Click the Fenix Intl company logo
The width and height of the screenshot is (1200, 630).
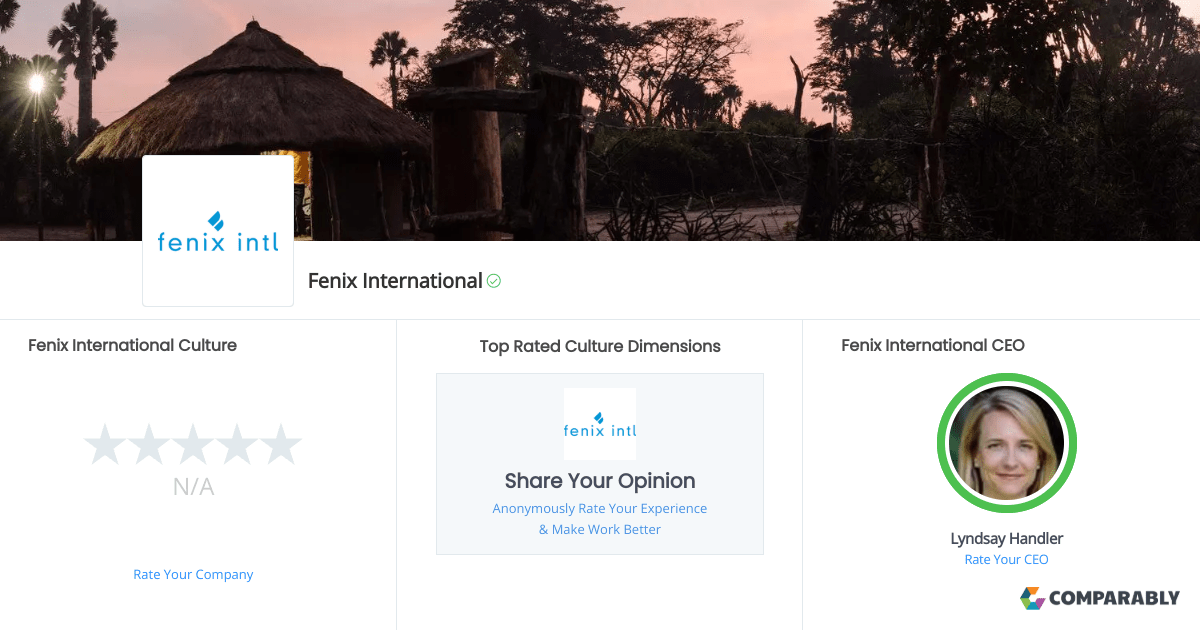coord(217,230)
